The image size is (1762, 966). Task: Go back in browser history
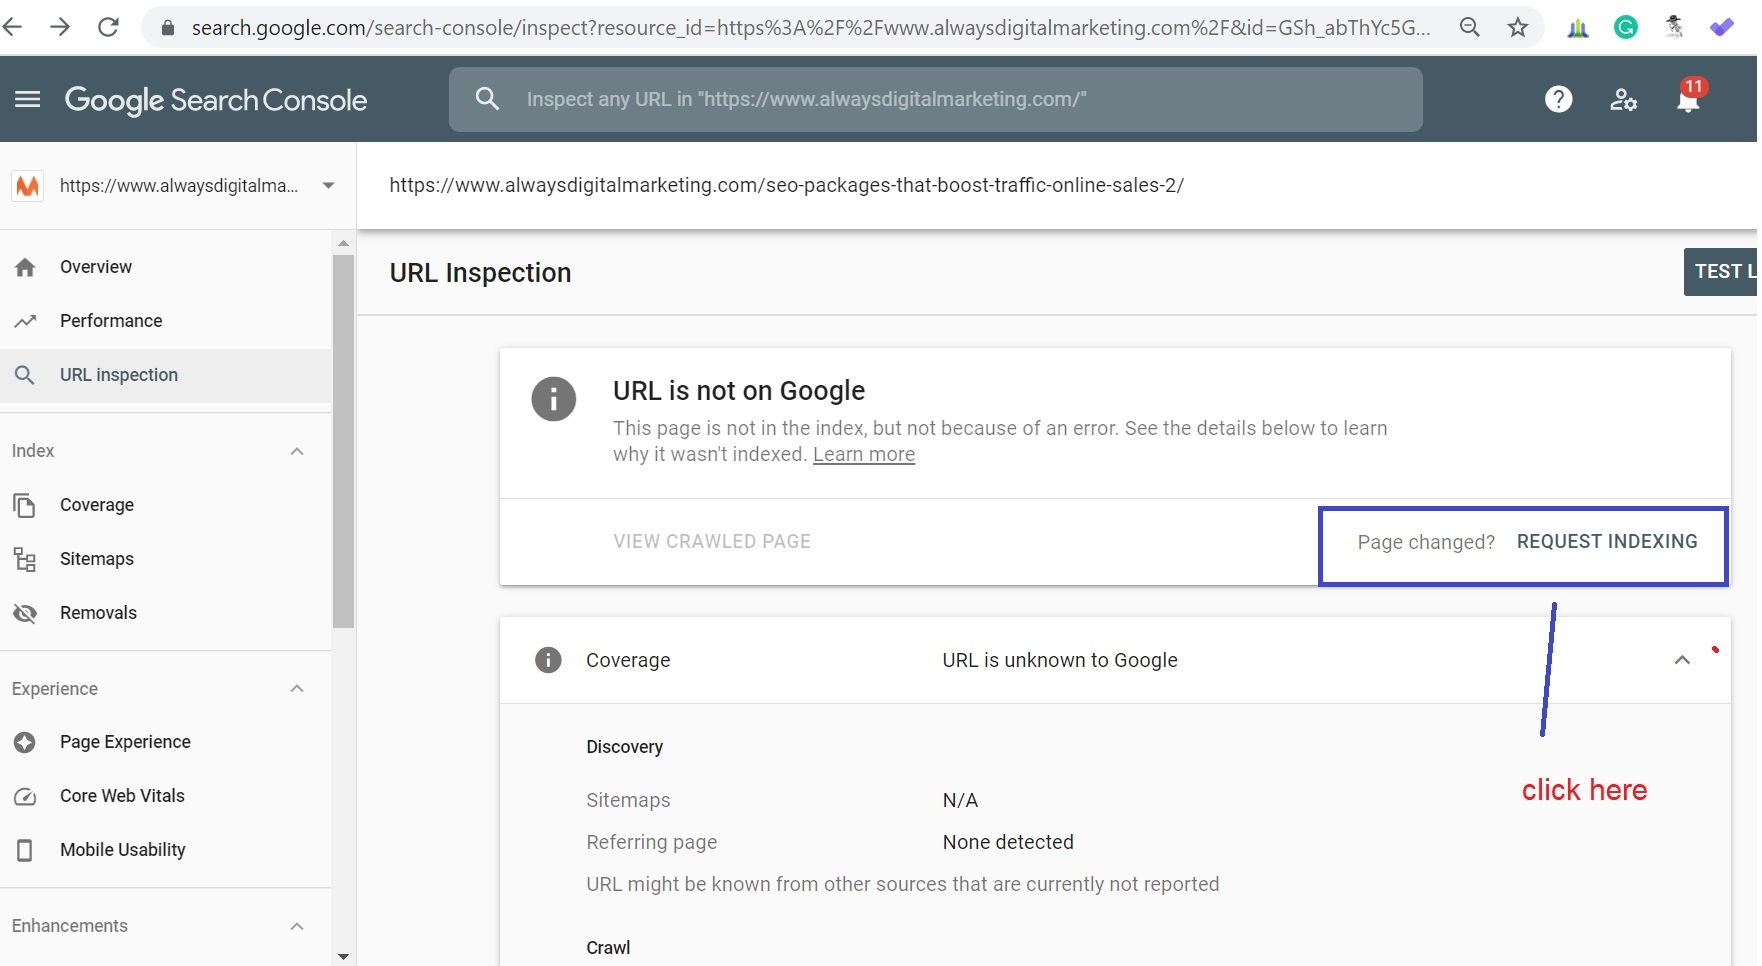(x=12, y=27)
